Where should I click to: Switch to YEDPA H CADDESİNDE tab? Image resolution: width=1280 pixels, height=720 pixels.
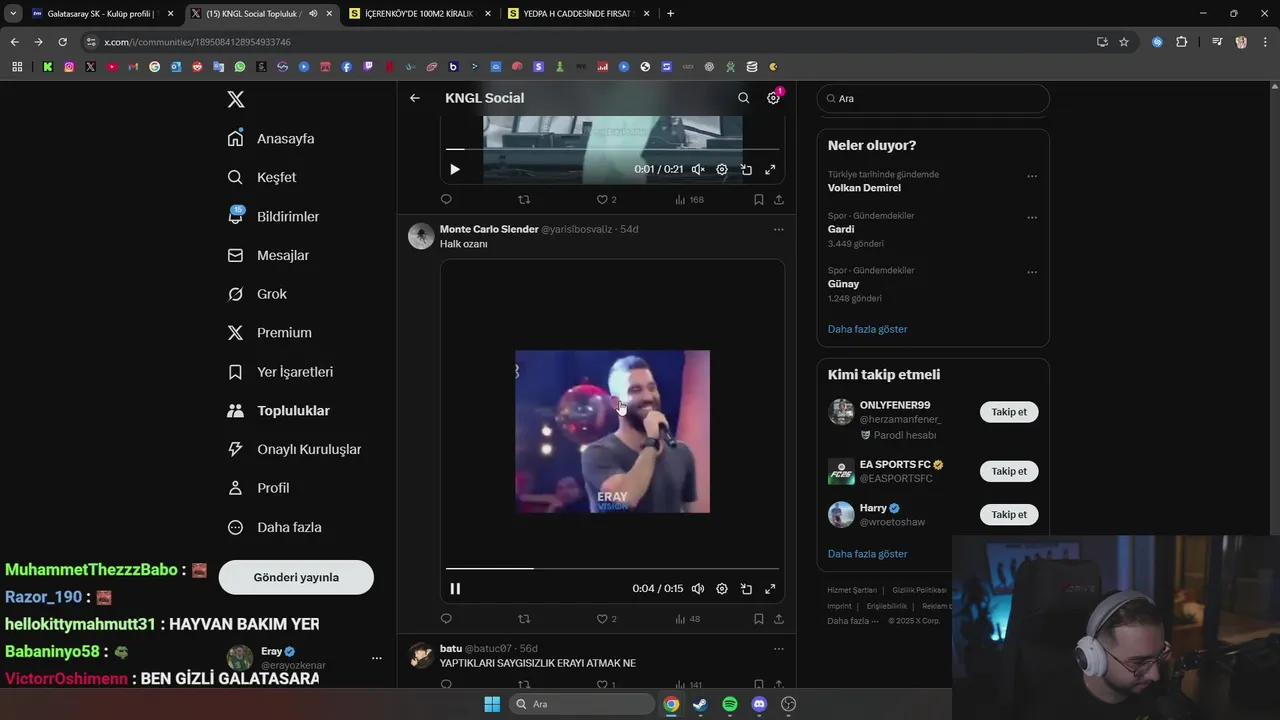tap(579, 14)
